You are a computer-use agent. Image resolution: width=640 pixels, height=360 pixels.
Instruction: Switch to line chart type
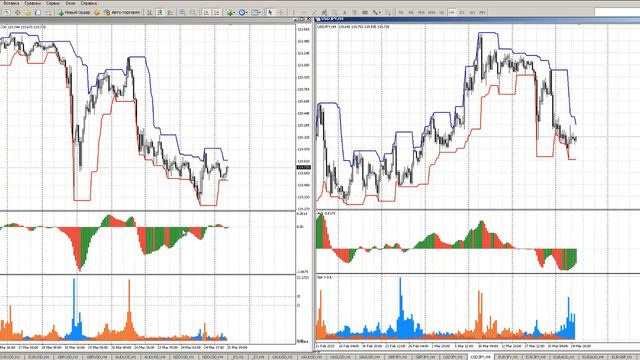(x=170, y=13)
